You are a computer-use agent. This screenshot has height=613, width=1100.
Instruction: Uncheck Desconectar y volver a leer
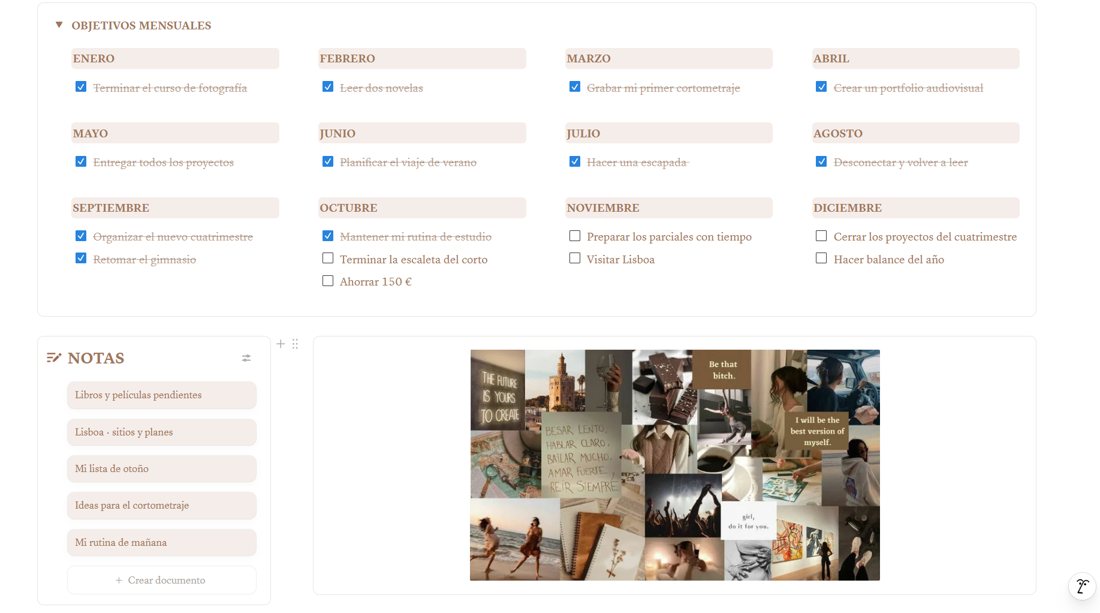(x=821, y=161)
